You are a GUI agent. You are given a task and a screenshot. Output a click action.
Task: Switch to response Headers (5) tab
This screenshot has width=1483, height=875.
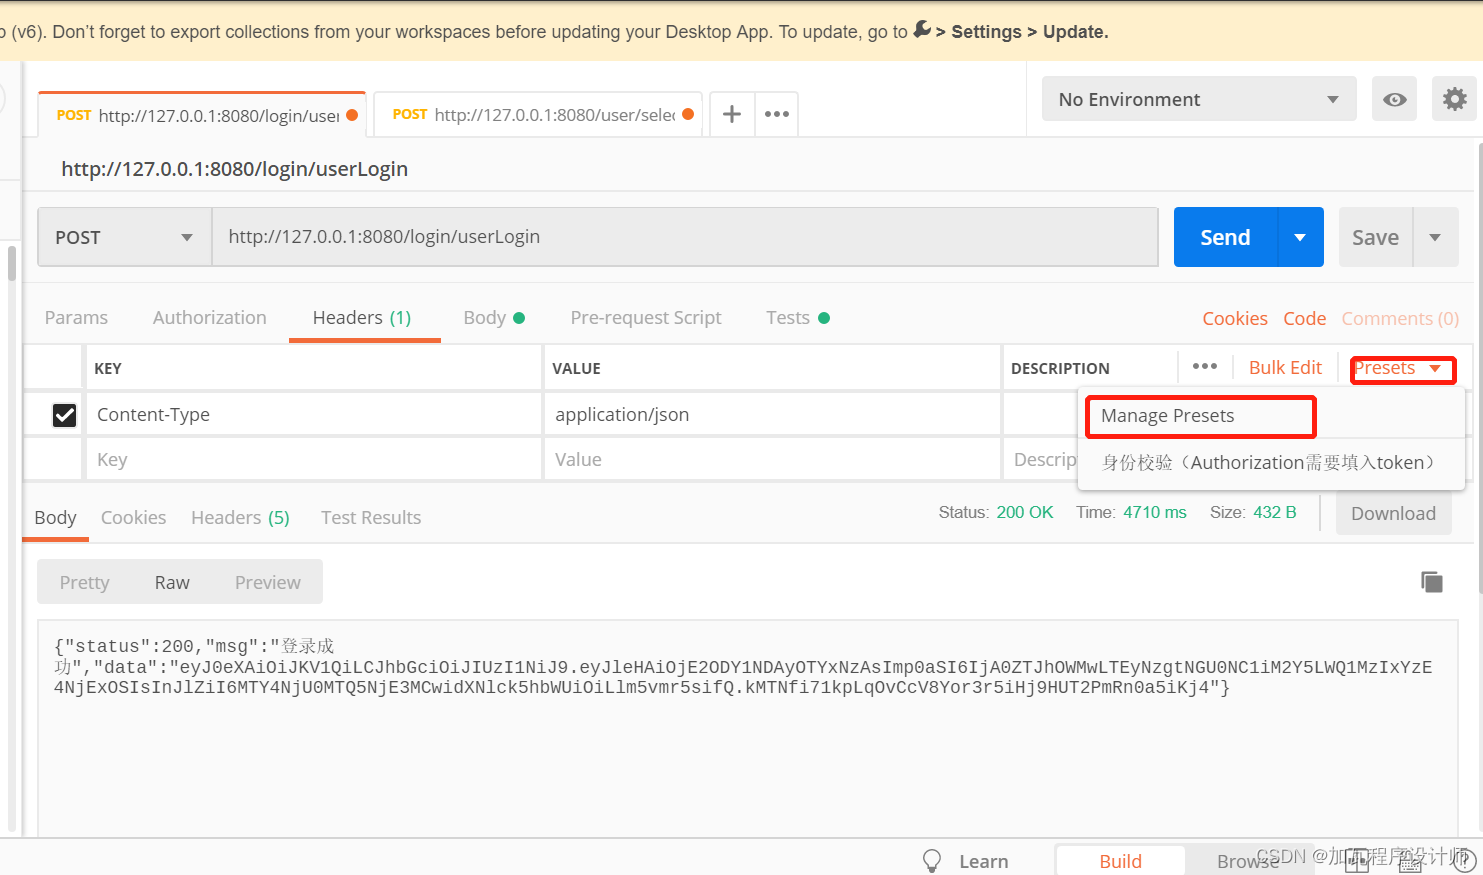pyautogui.click(x=240, y=518)
